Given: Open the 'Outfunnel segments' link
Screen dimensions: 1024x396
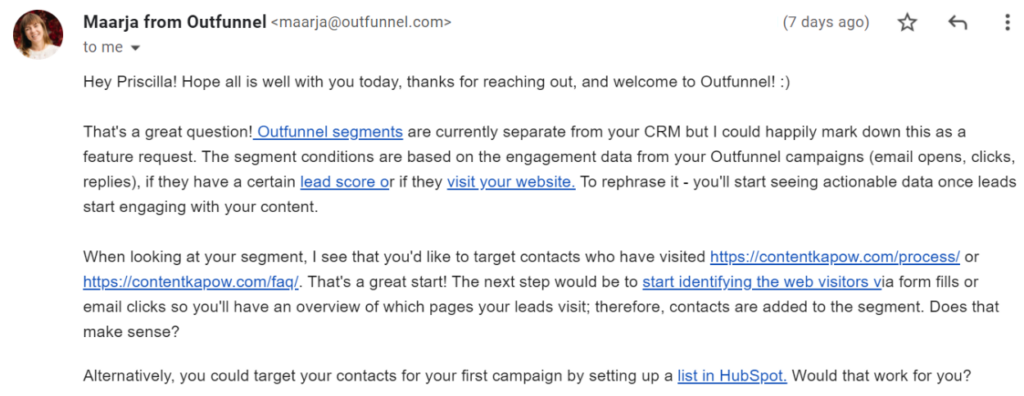Looking at the screenshot, I should coord(328,131).
